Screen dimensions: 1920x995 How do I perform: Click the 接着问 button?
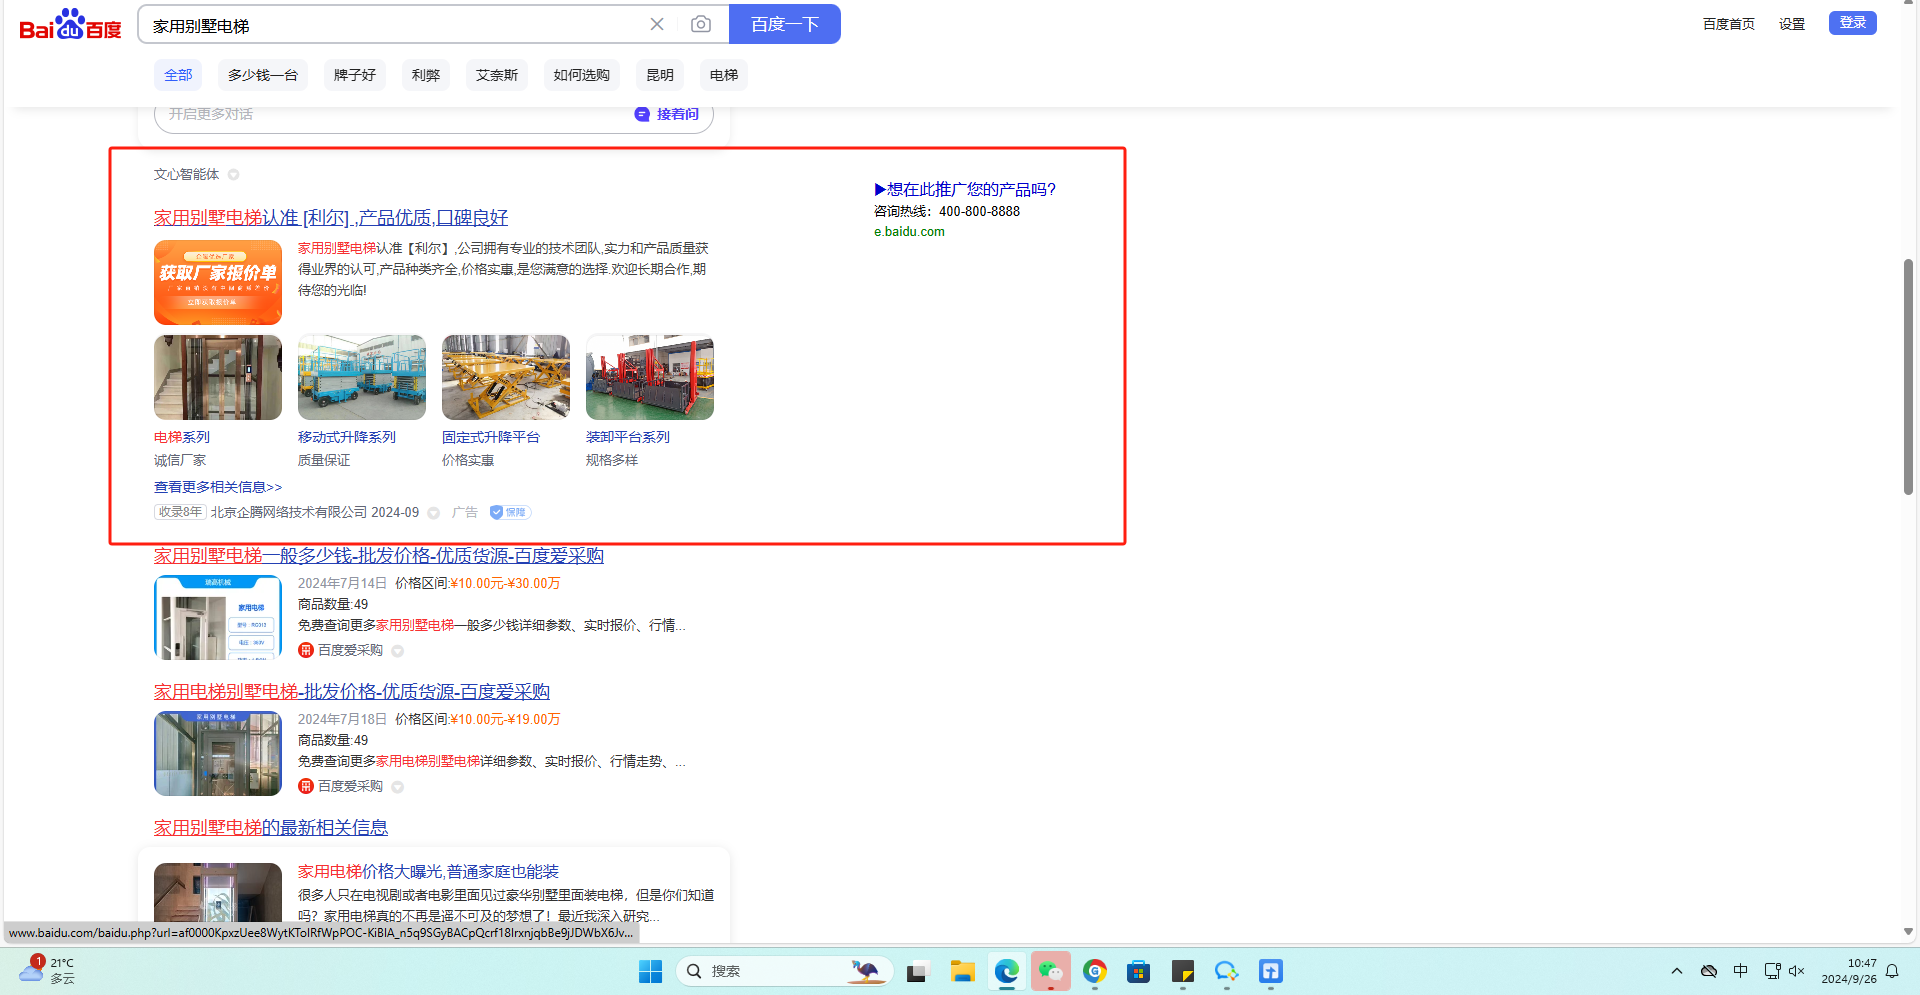tap(667, 115)
